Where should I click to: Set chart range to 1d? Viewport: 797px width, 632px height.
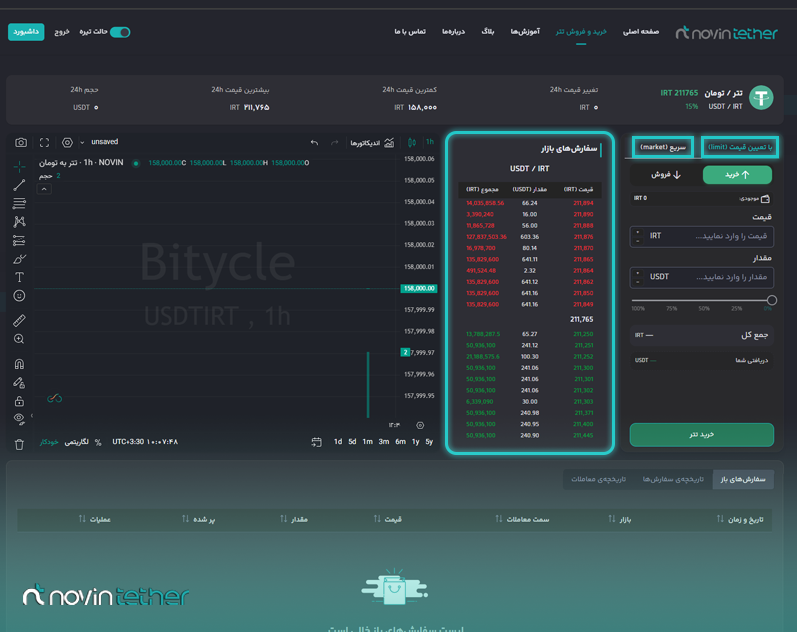click(338, 442)
